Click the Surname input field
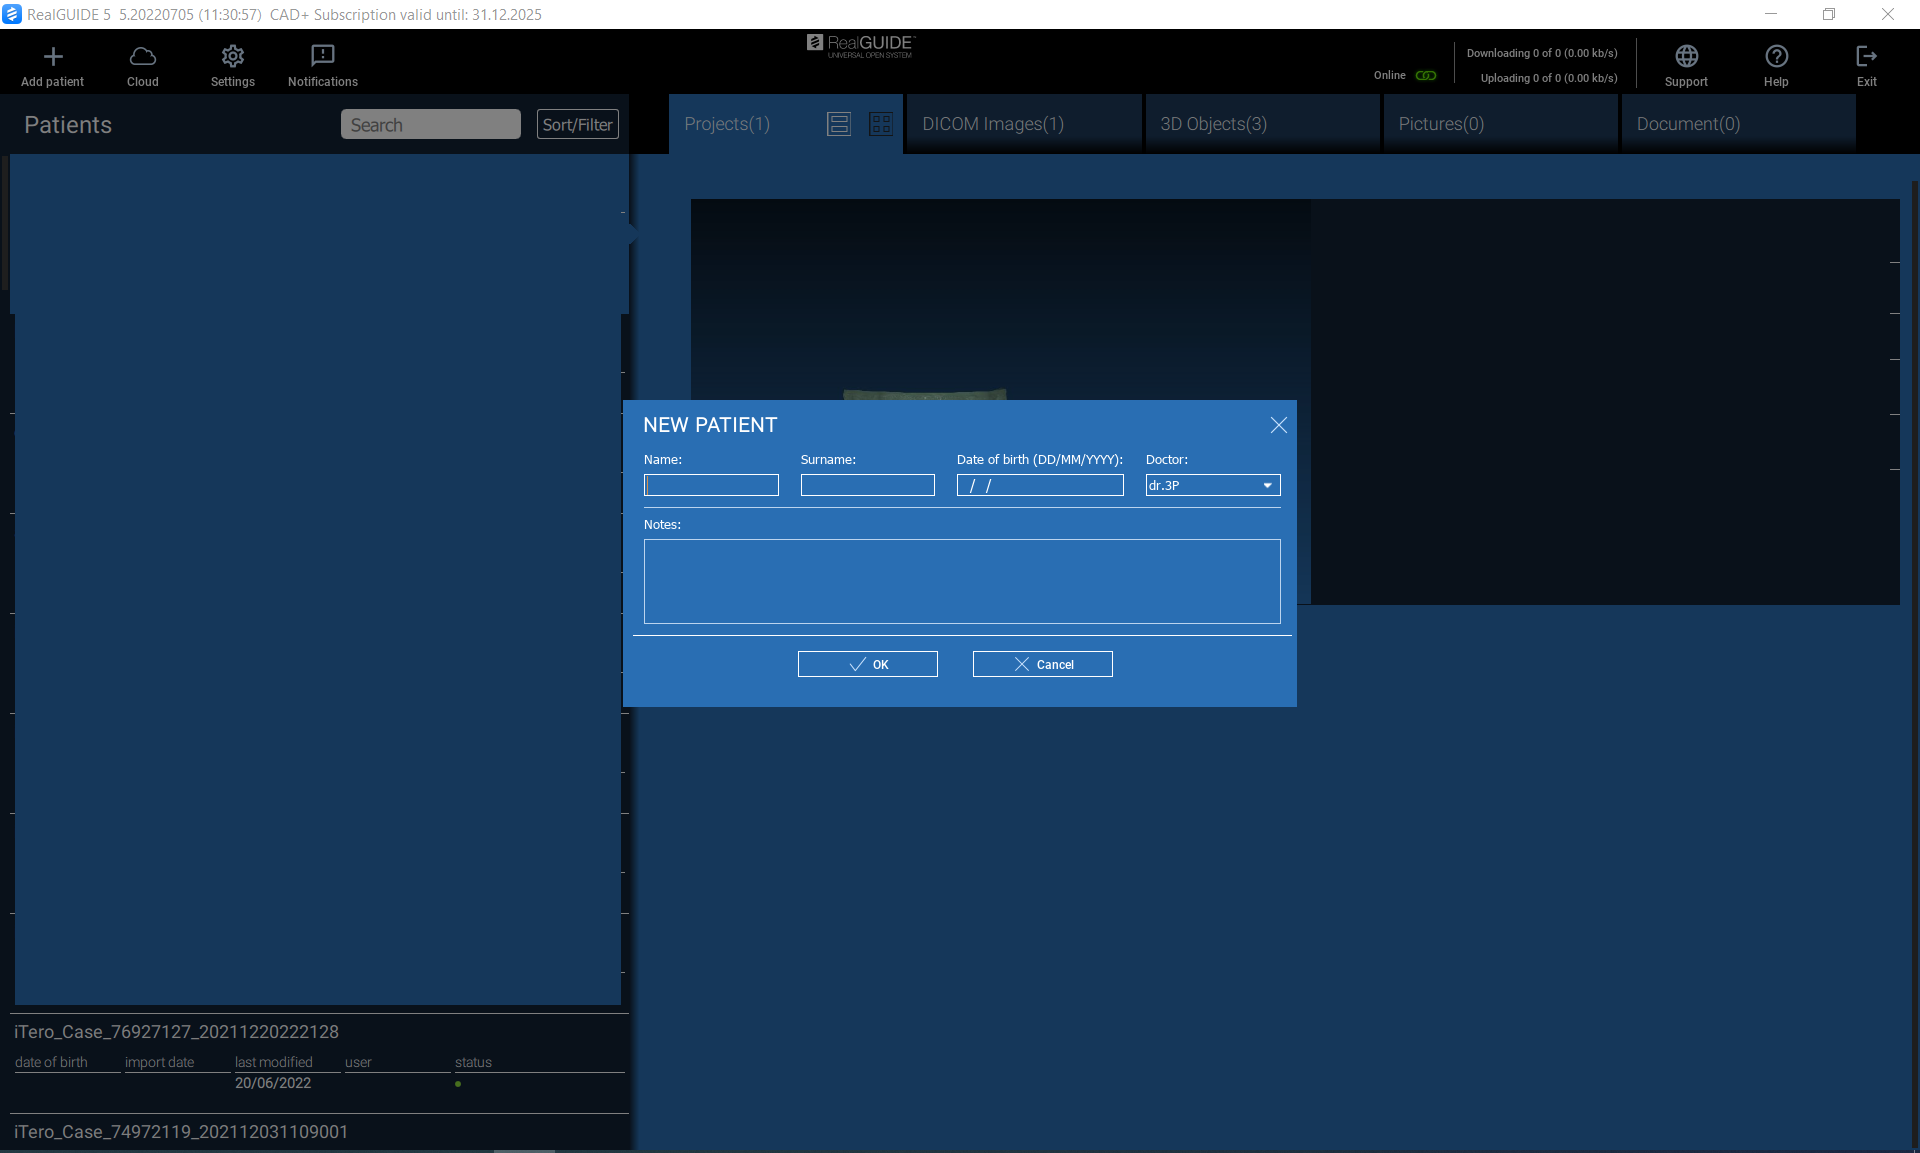 (867, 486)
